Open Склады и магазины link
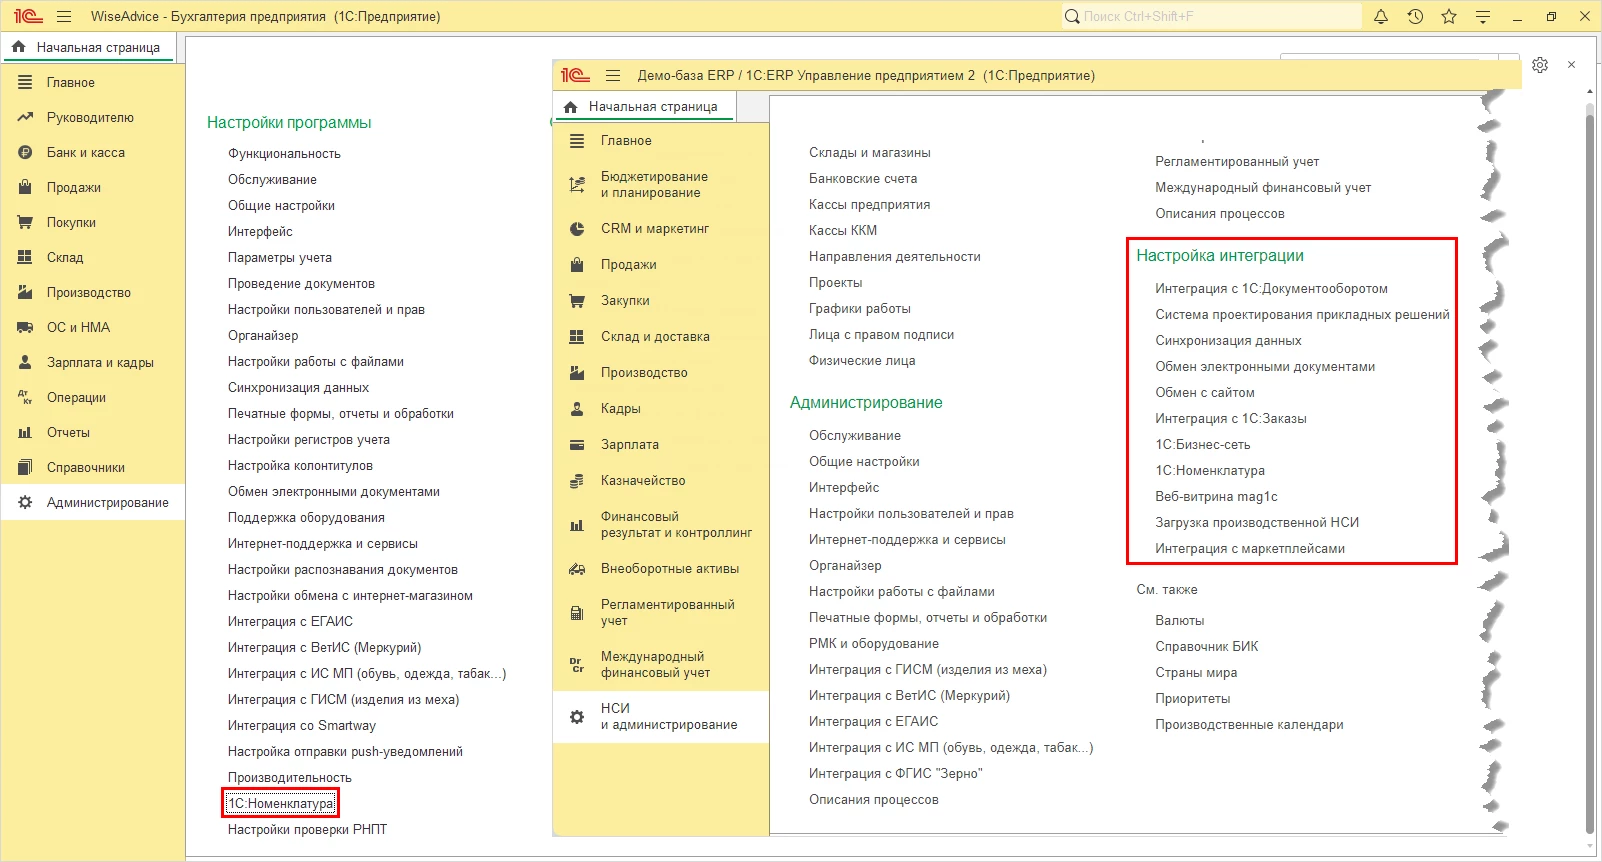Viewport: 1602px width, 862px height. tap(870, 153)
